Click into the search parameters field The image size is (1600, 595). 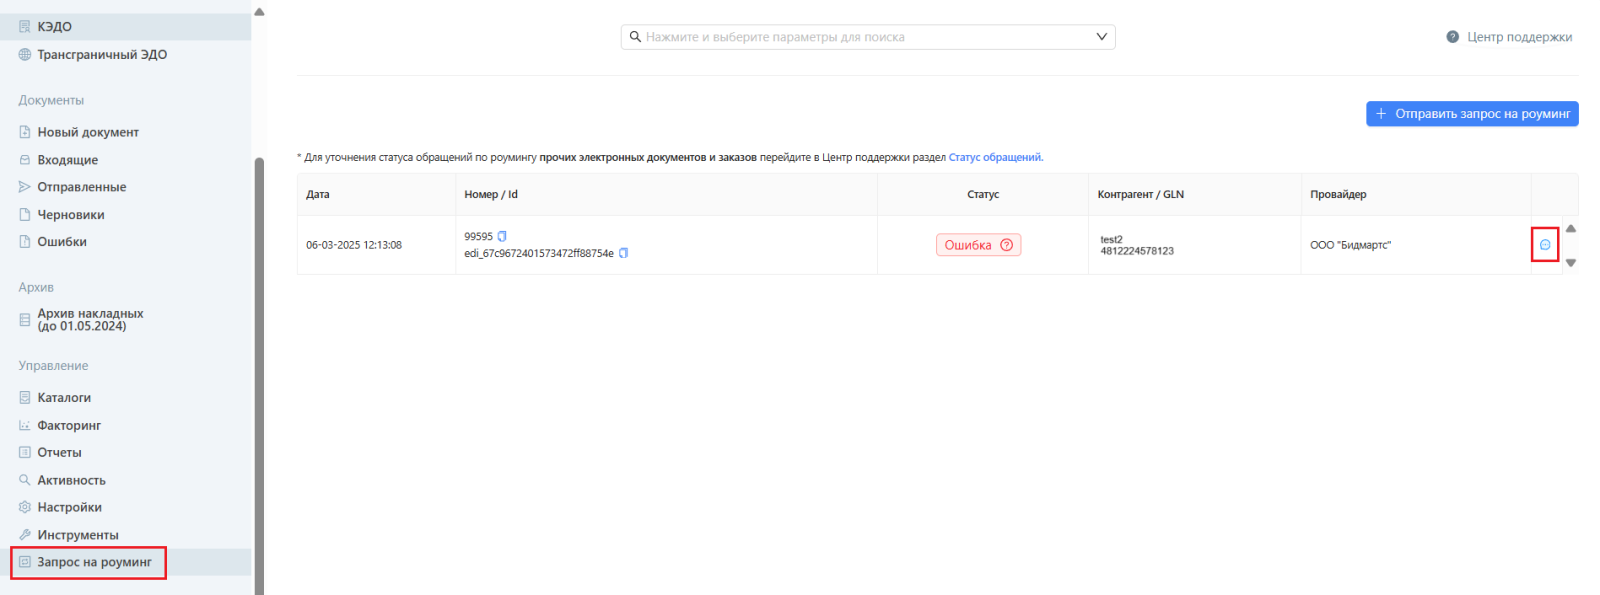[x=860, y=37]
